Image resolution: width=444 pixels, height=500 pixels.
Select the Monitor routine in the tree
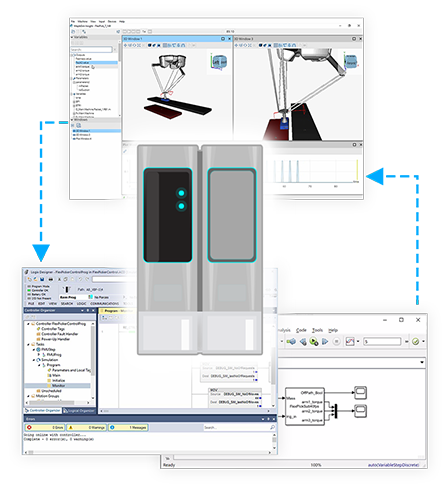(58, 386)
